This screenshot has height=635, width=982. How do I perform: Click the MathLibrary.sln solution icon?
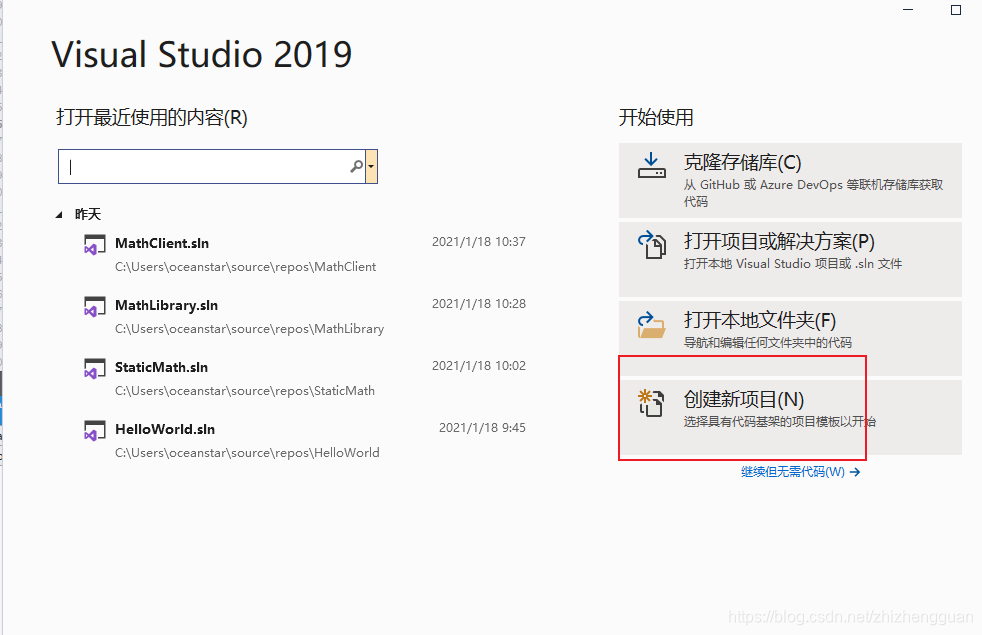click(x=95, y=306)
